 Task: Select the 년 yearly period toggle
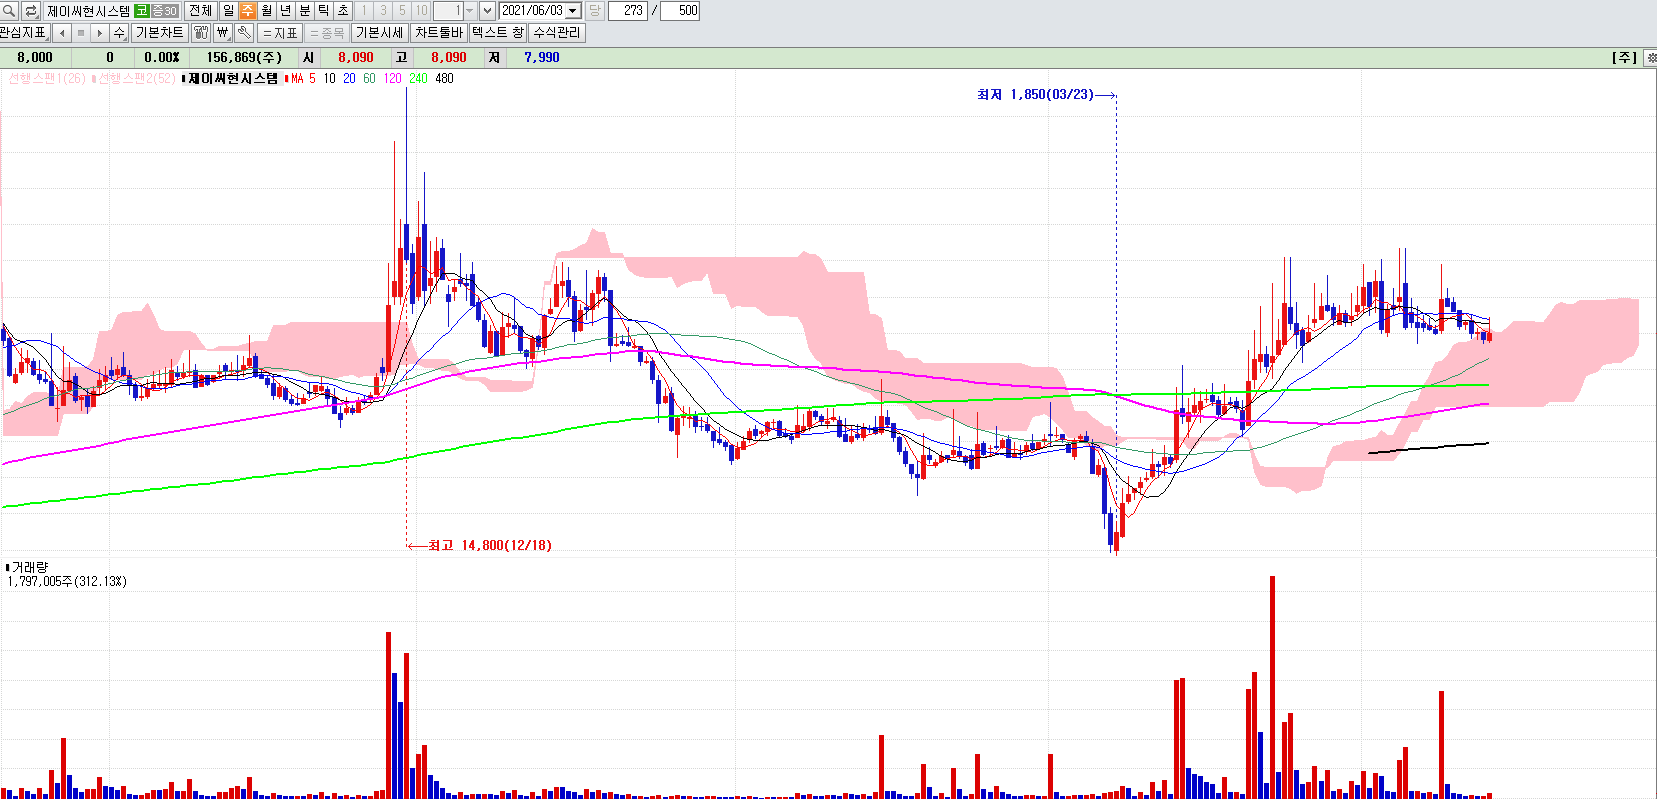[285, 10]
